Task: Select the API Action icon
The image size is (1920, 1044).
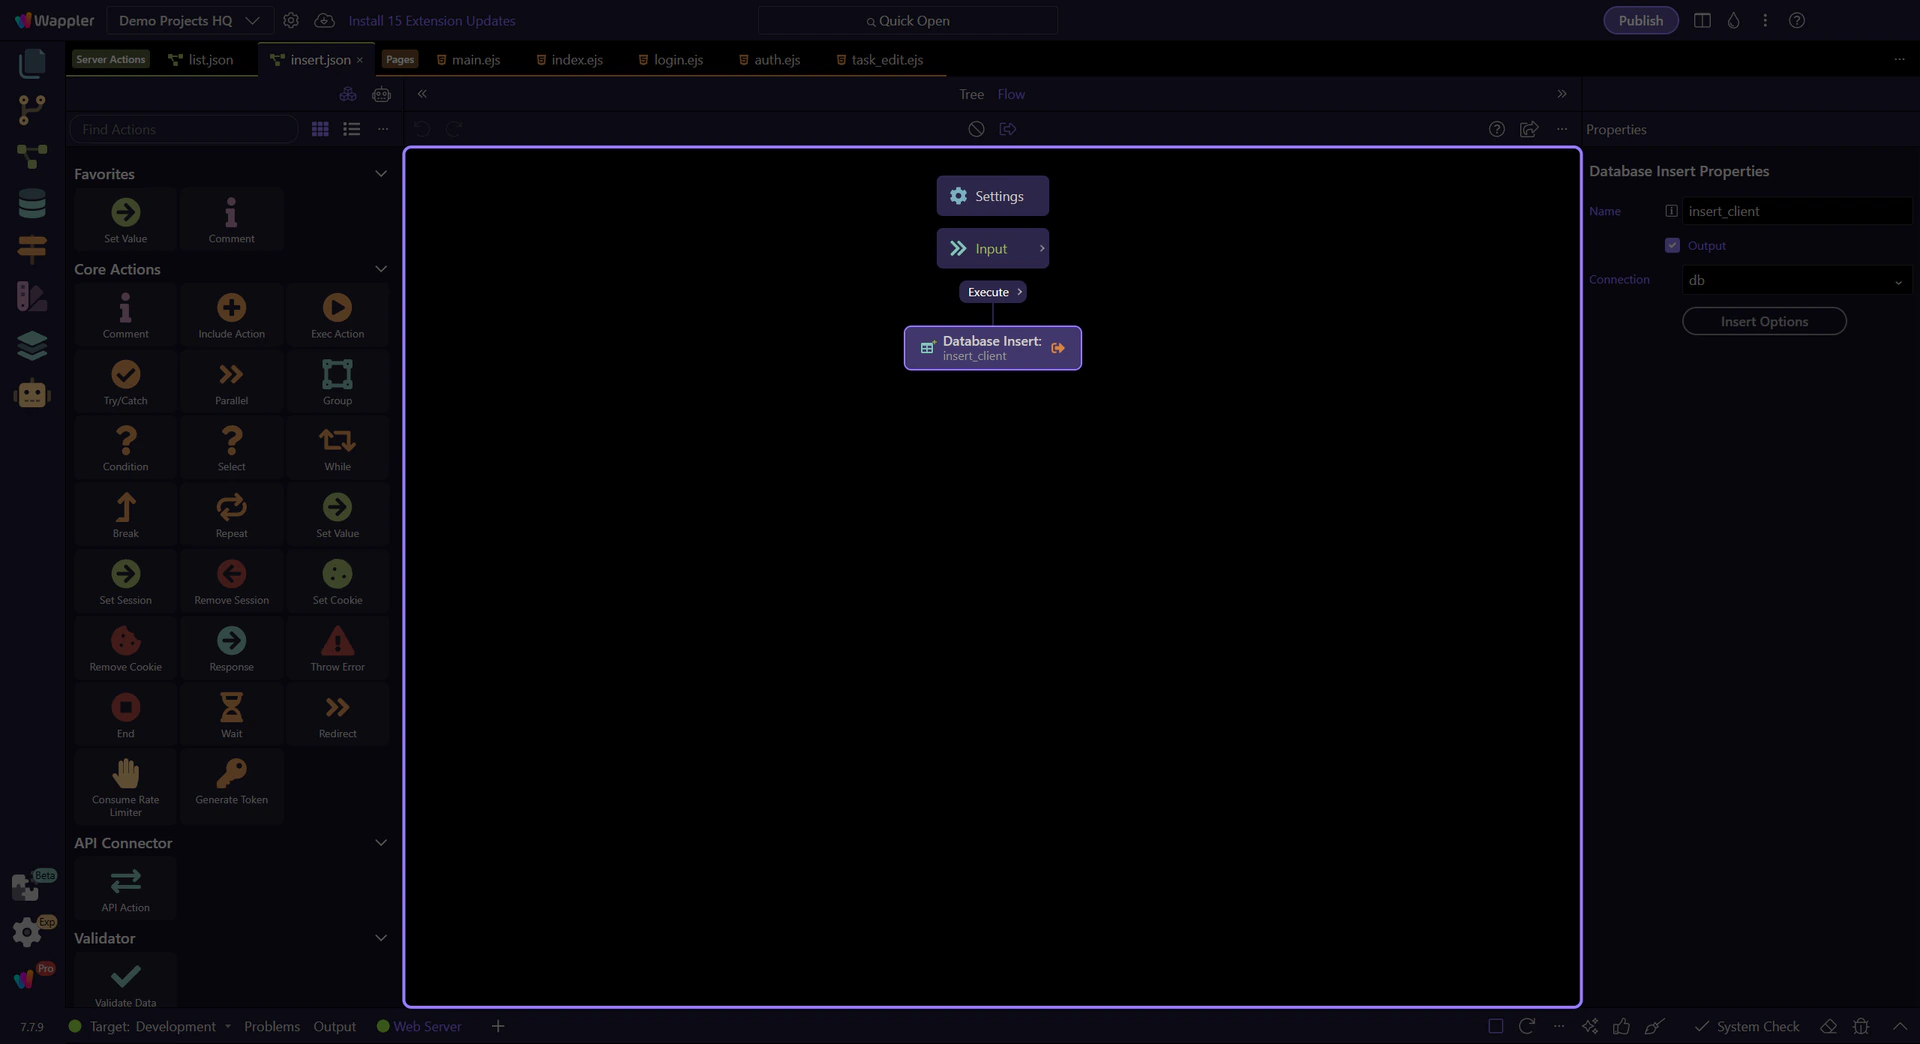Action: [125, 882]
